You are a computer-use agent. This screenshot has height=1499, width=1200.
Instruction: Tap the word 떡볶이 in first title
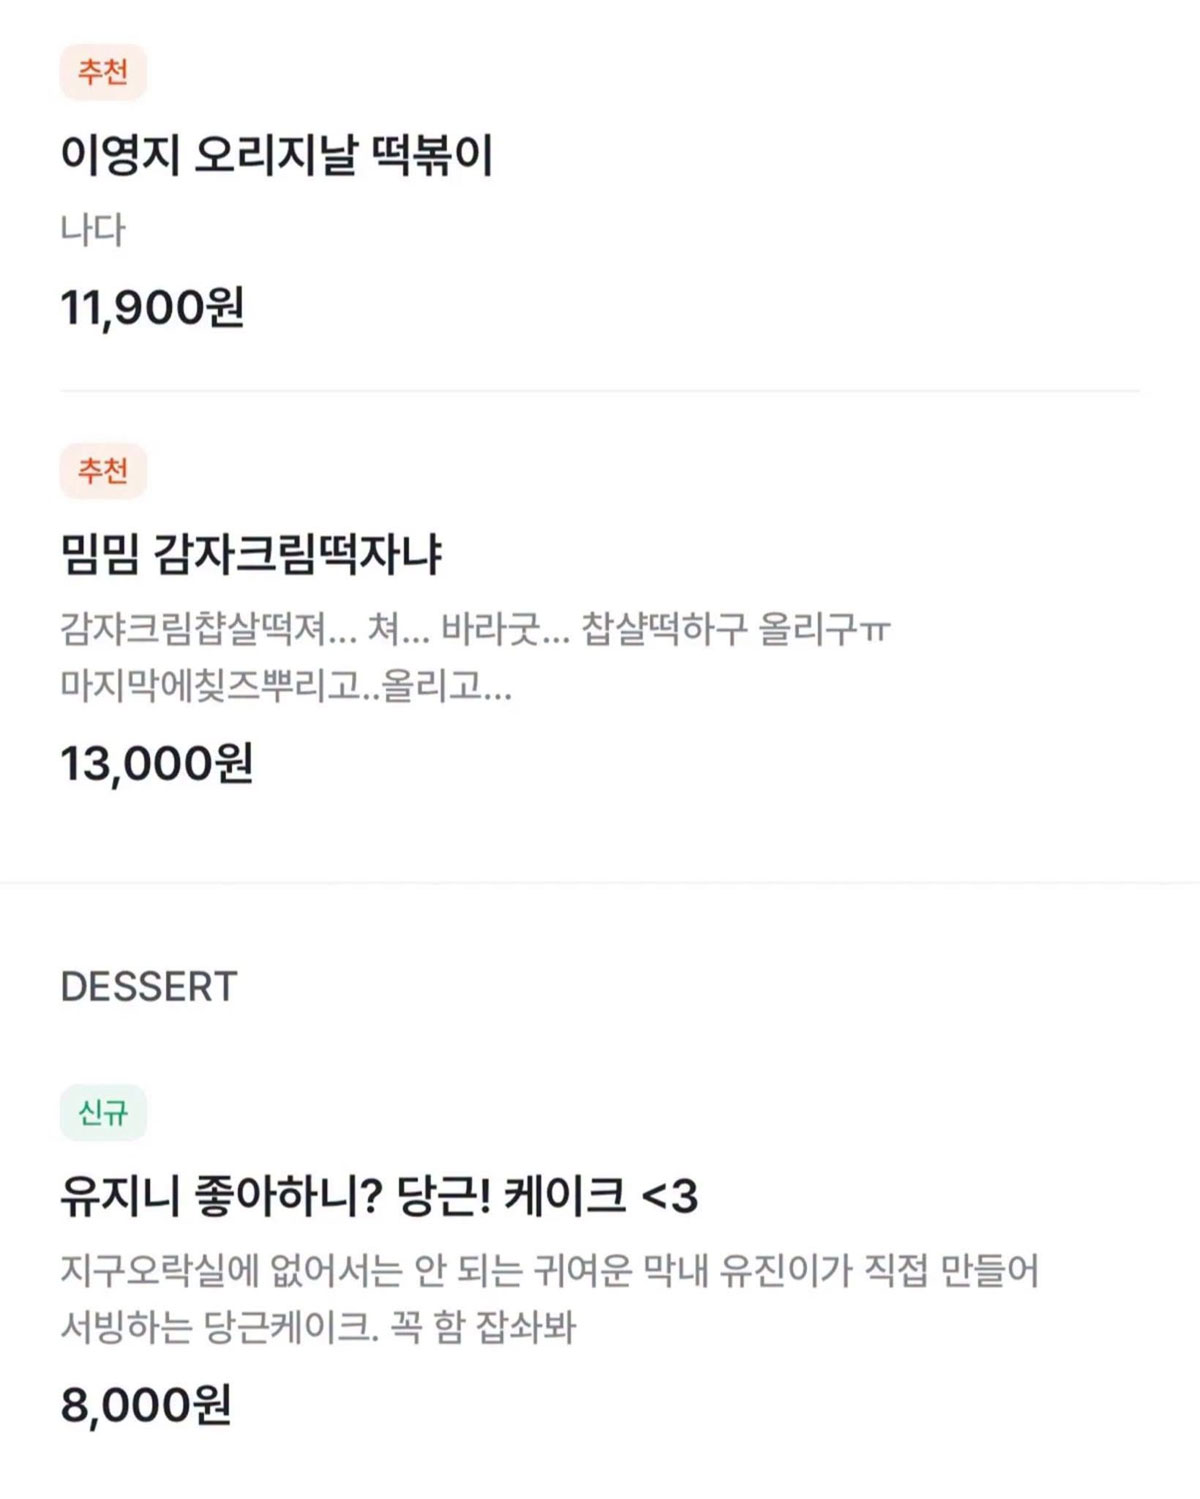432,155
